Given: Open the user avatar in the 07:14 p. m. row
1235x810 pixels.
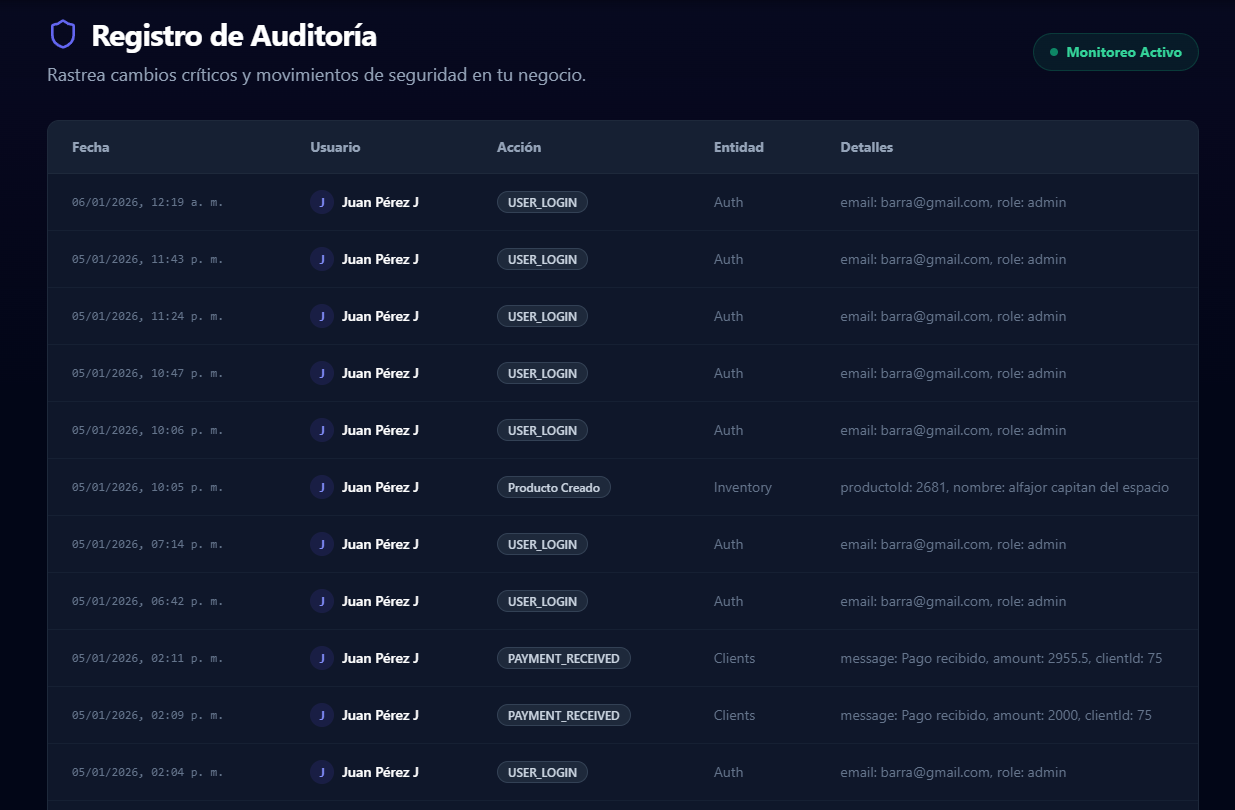Looking at the screenshot, I should 321,544.
